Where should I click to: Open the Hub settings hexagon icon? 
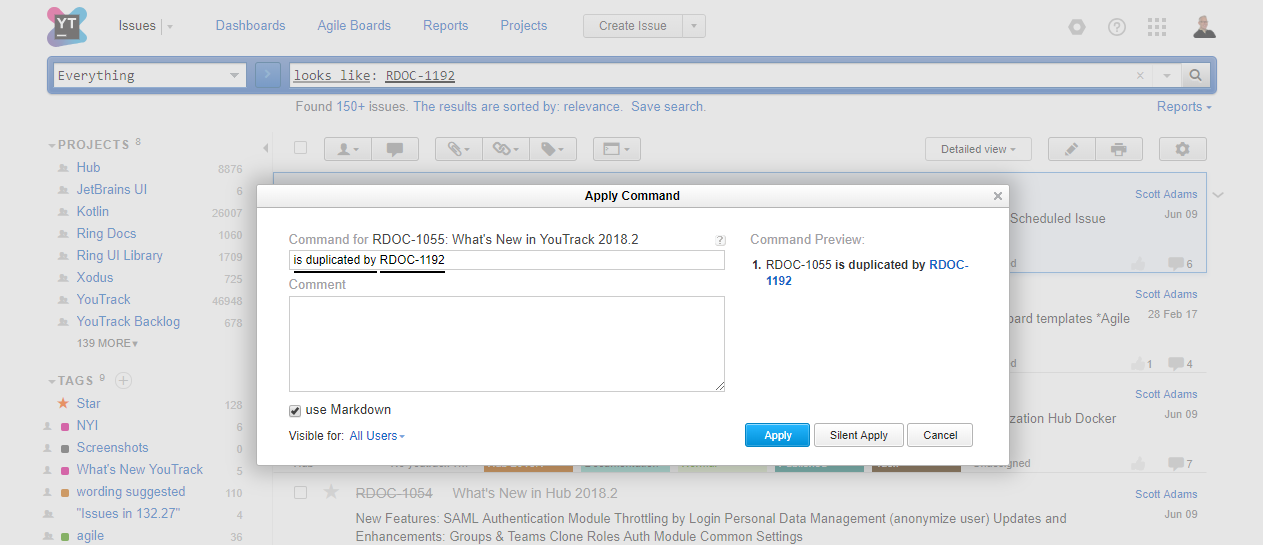pyautogui.click(x=1077, y=27)
